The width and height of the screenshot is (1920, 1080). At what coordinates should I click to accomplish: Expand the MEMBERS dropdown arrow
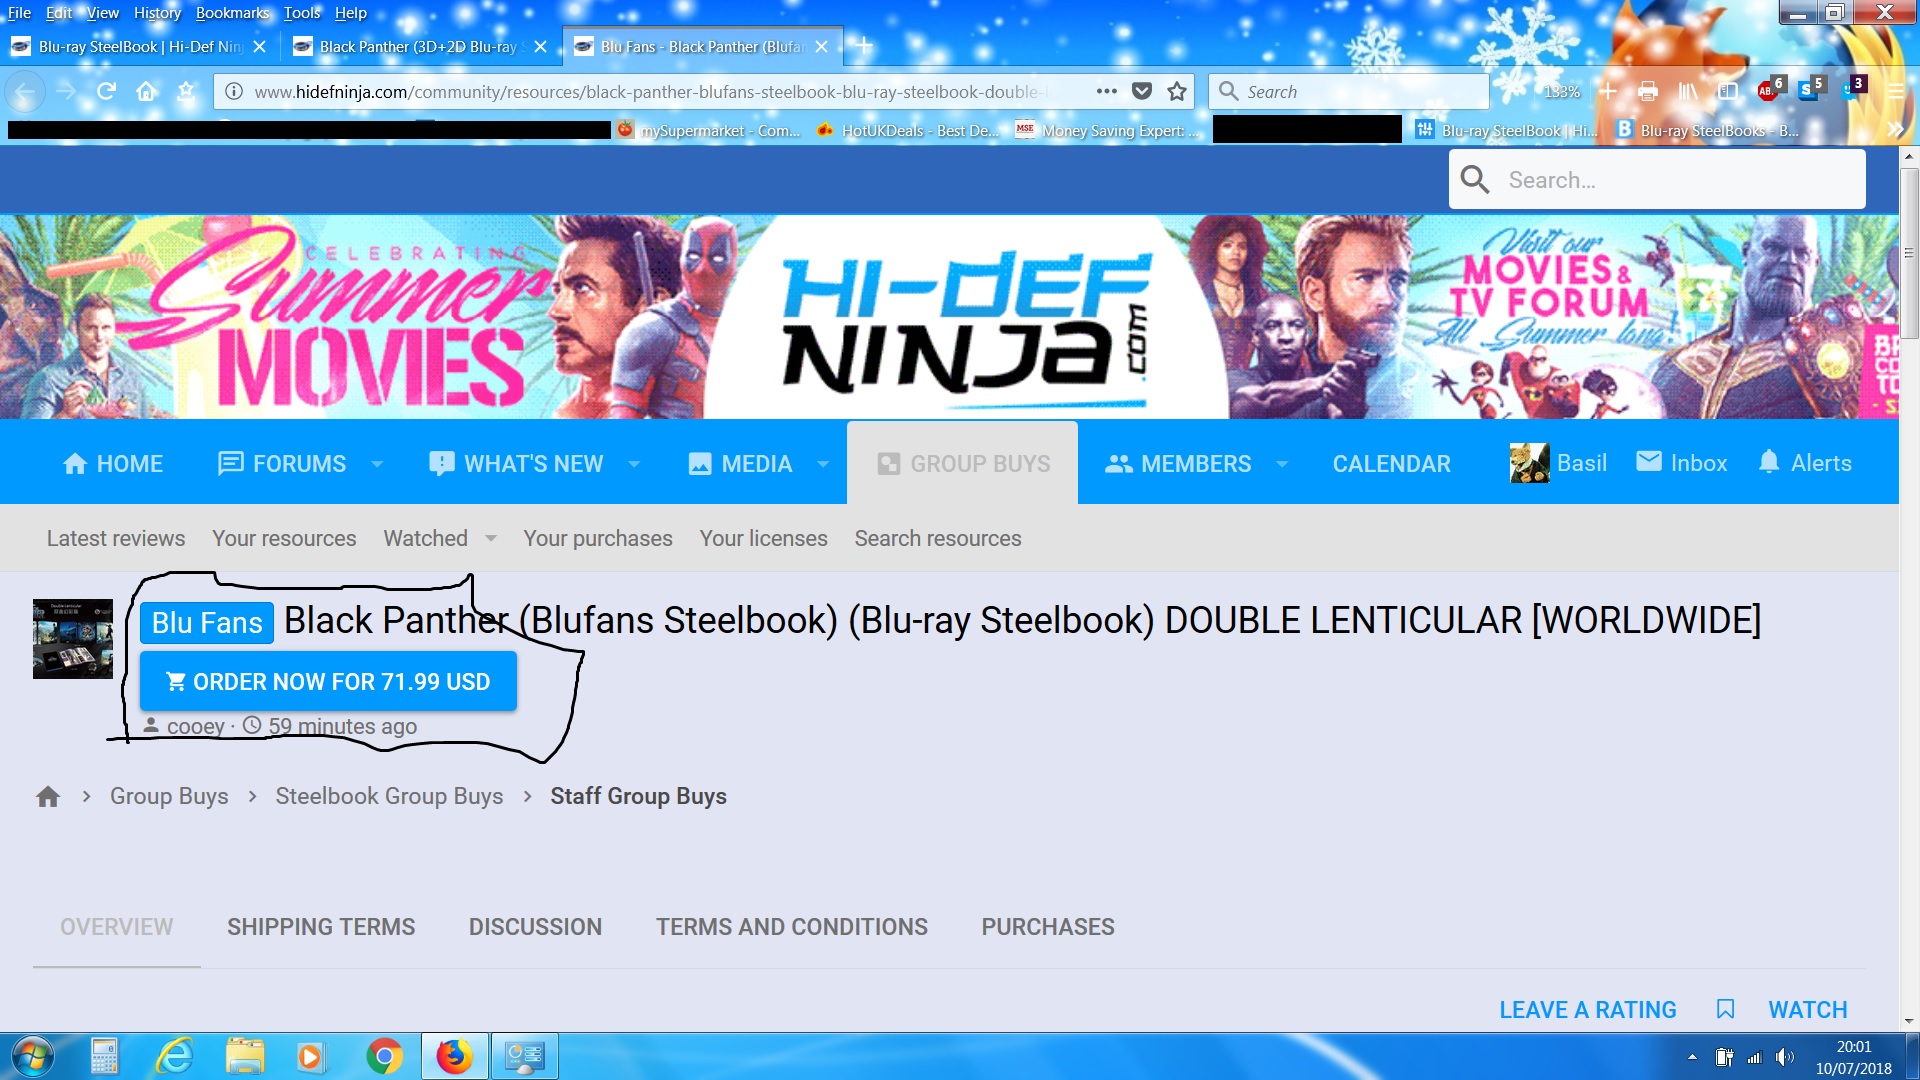point(1282,464)
